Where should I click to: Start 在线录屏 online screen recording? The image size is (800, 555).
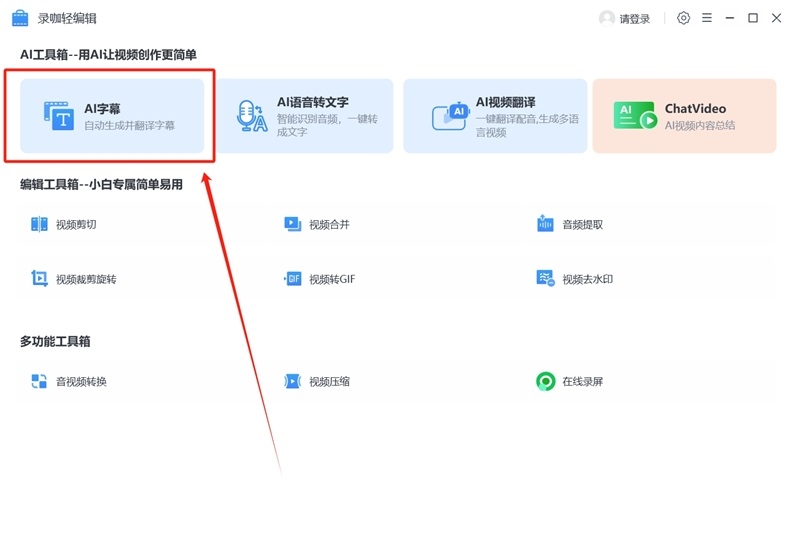(583, 382)
